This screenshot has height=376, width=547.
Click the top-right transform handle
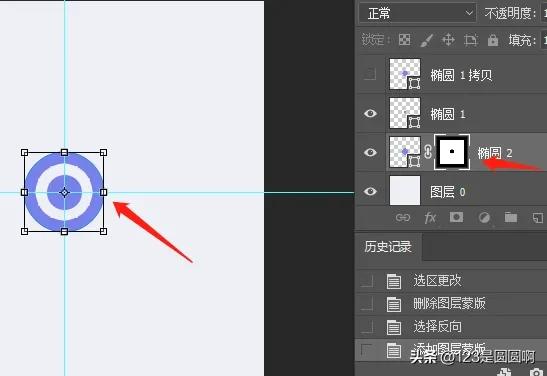103,152
